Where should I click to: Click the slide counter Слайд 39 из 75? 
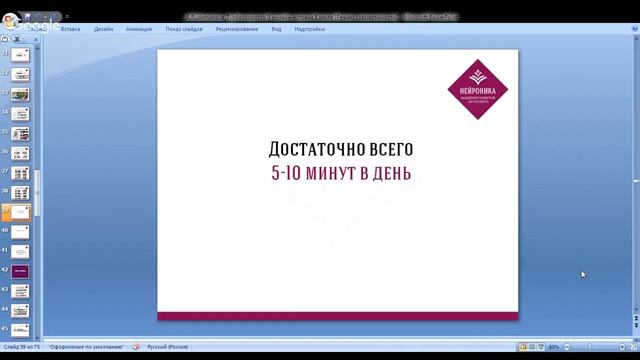click(22, 347)
